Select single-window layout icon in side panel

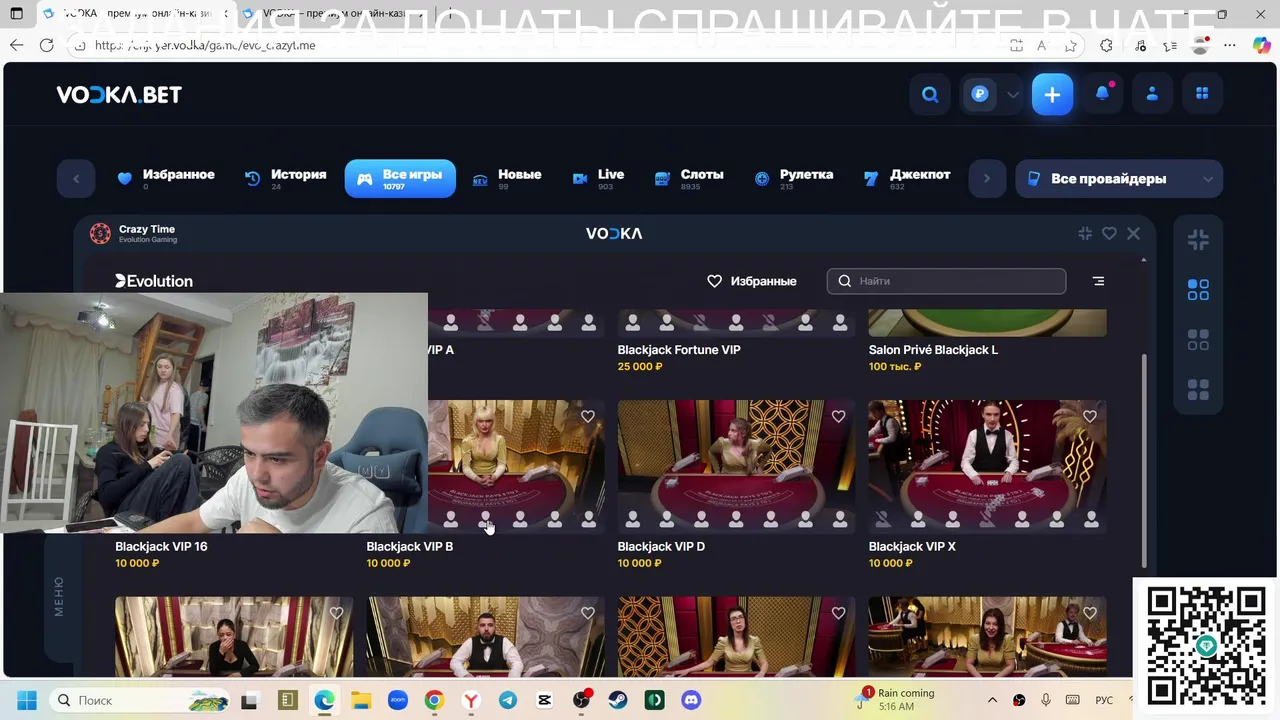click(x=1198, y=240)
